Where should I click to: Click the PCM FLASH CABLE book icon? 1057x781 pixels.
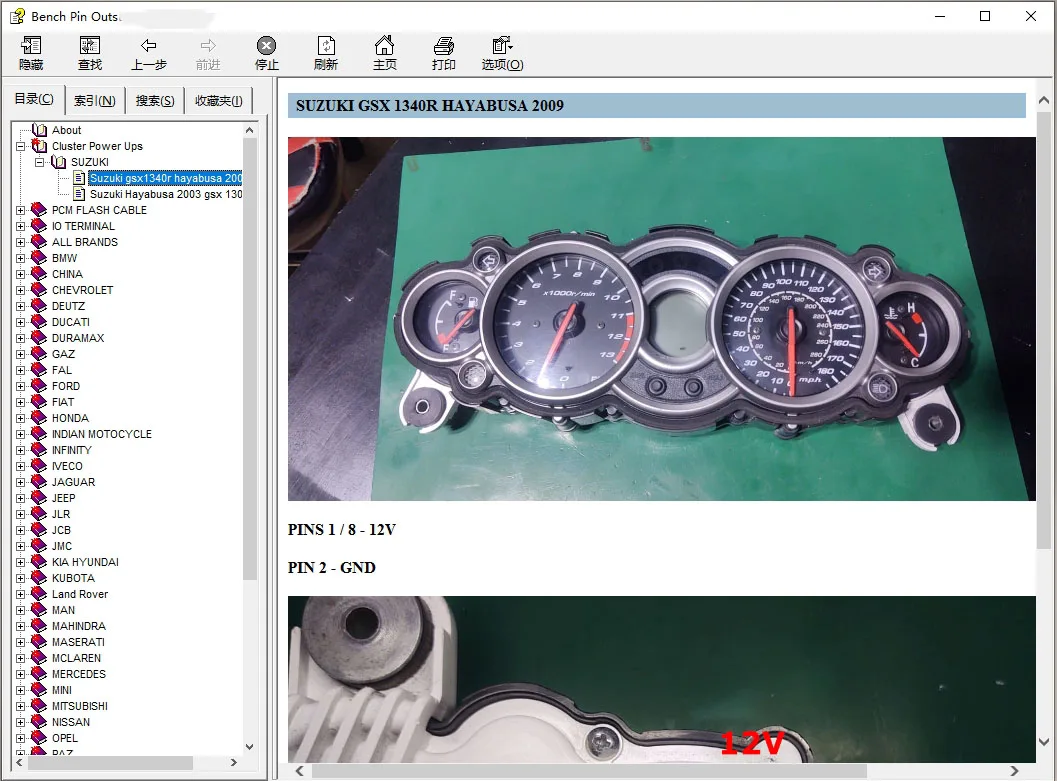click(x=39, y=210)
